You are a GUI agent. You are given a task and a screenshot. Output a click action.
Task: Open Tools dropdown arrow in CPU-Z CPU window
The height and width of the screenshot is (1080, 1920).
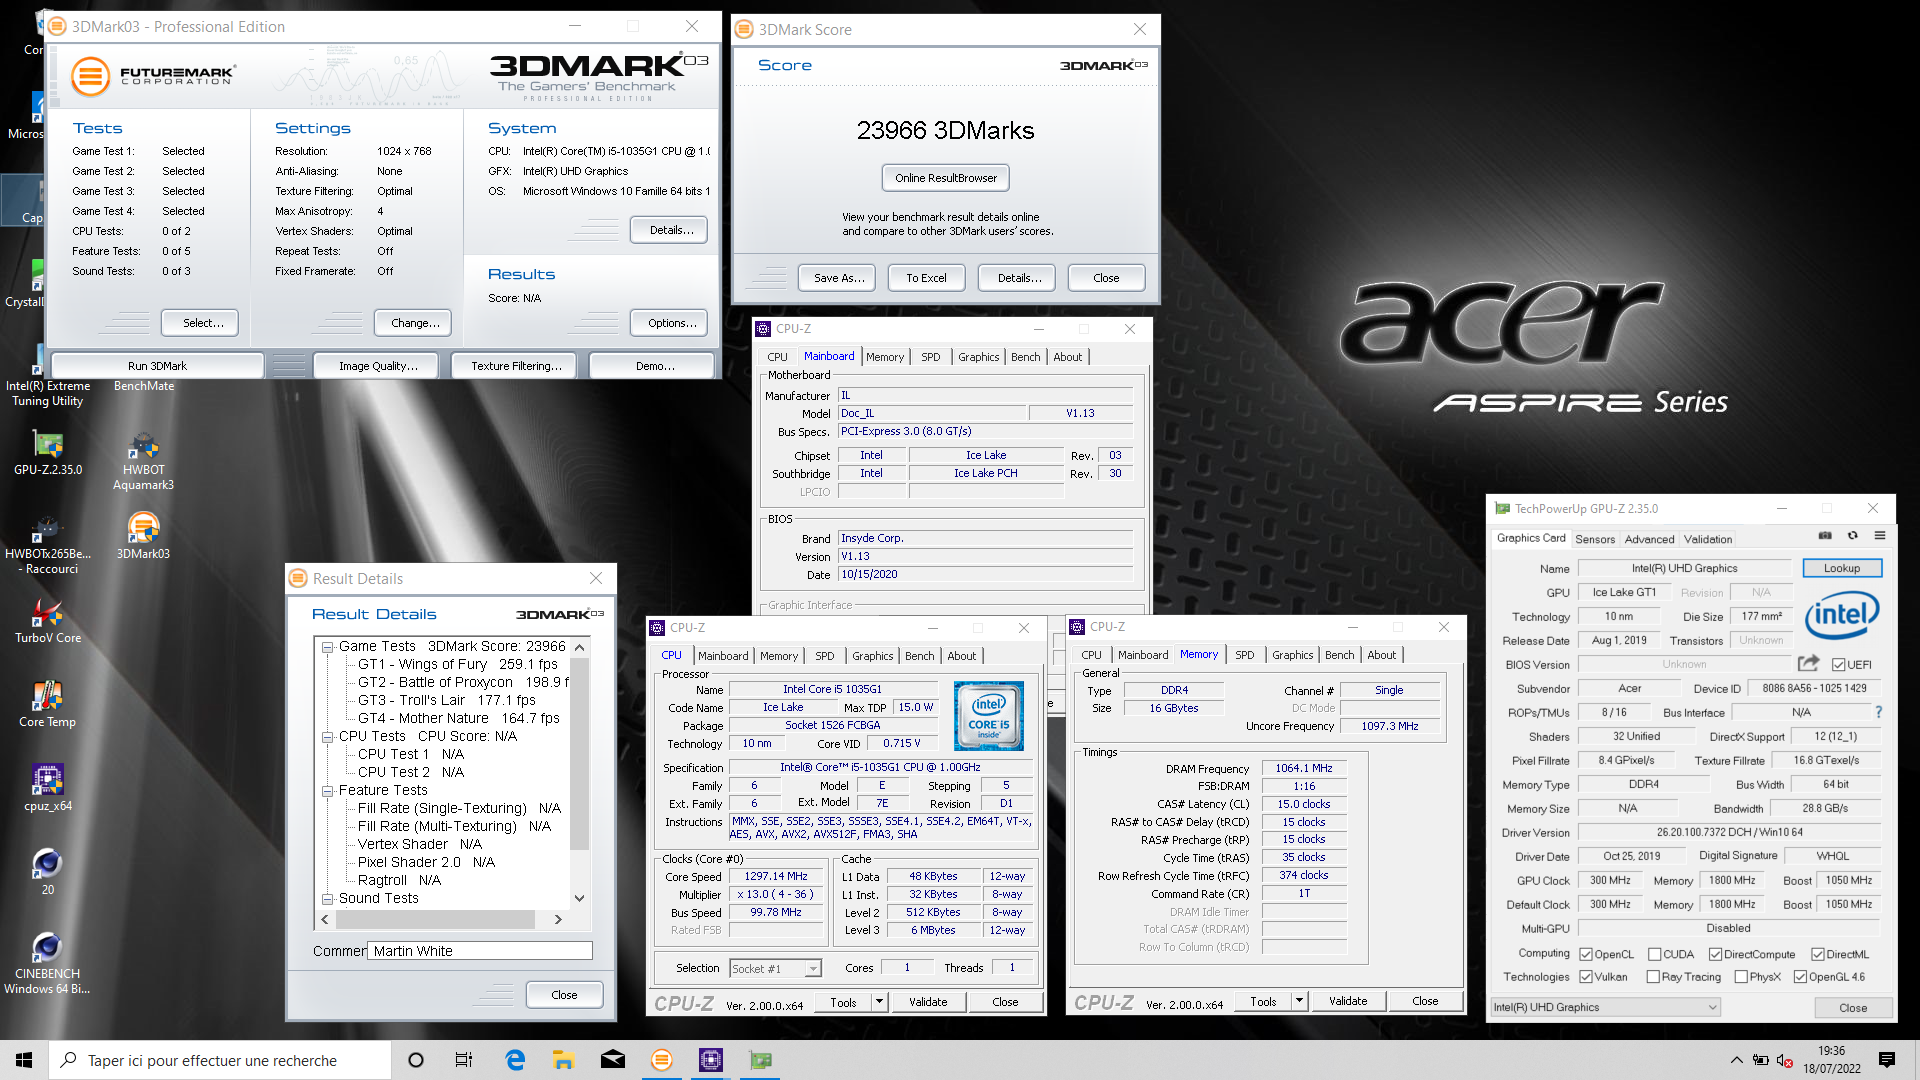[879, 1001]
